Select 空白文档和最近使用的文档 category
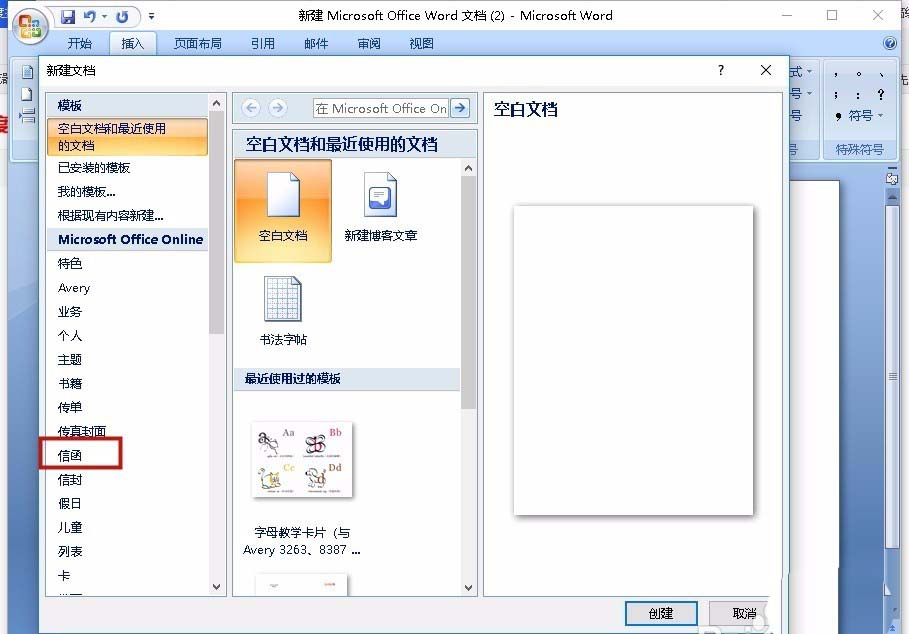 (127, 137)
